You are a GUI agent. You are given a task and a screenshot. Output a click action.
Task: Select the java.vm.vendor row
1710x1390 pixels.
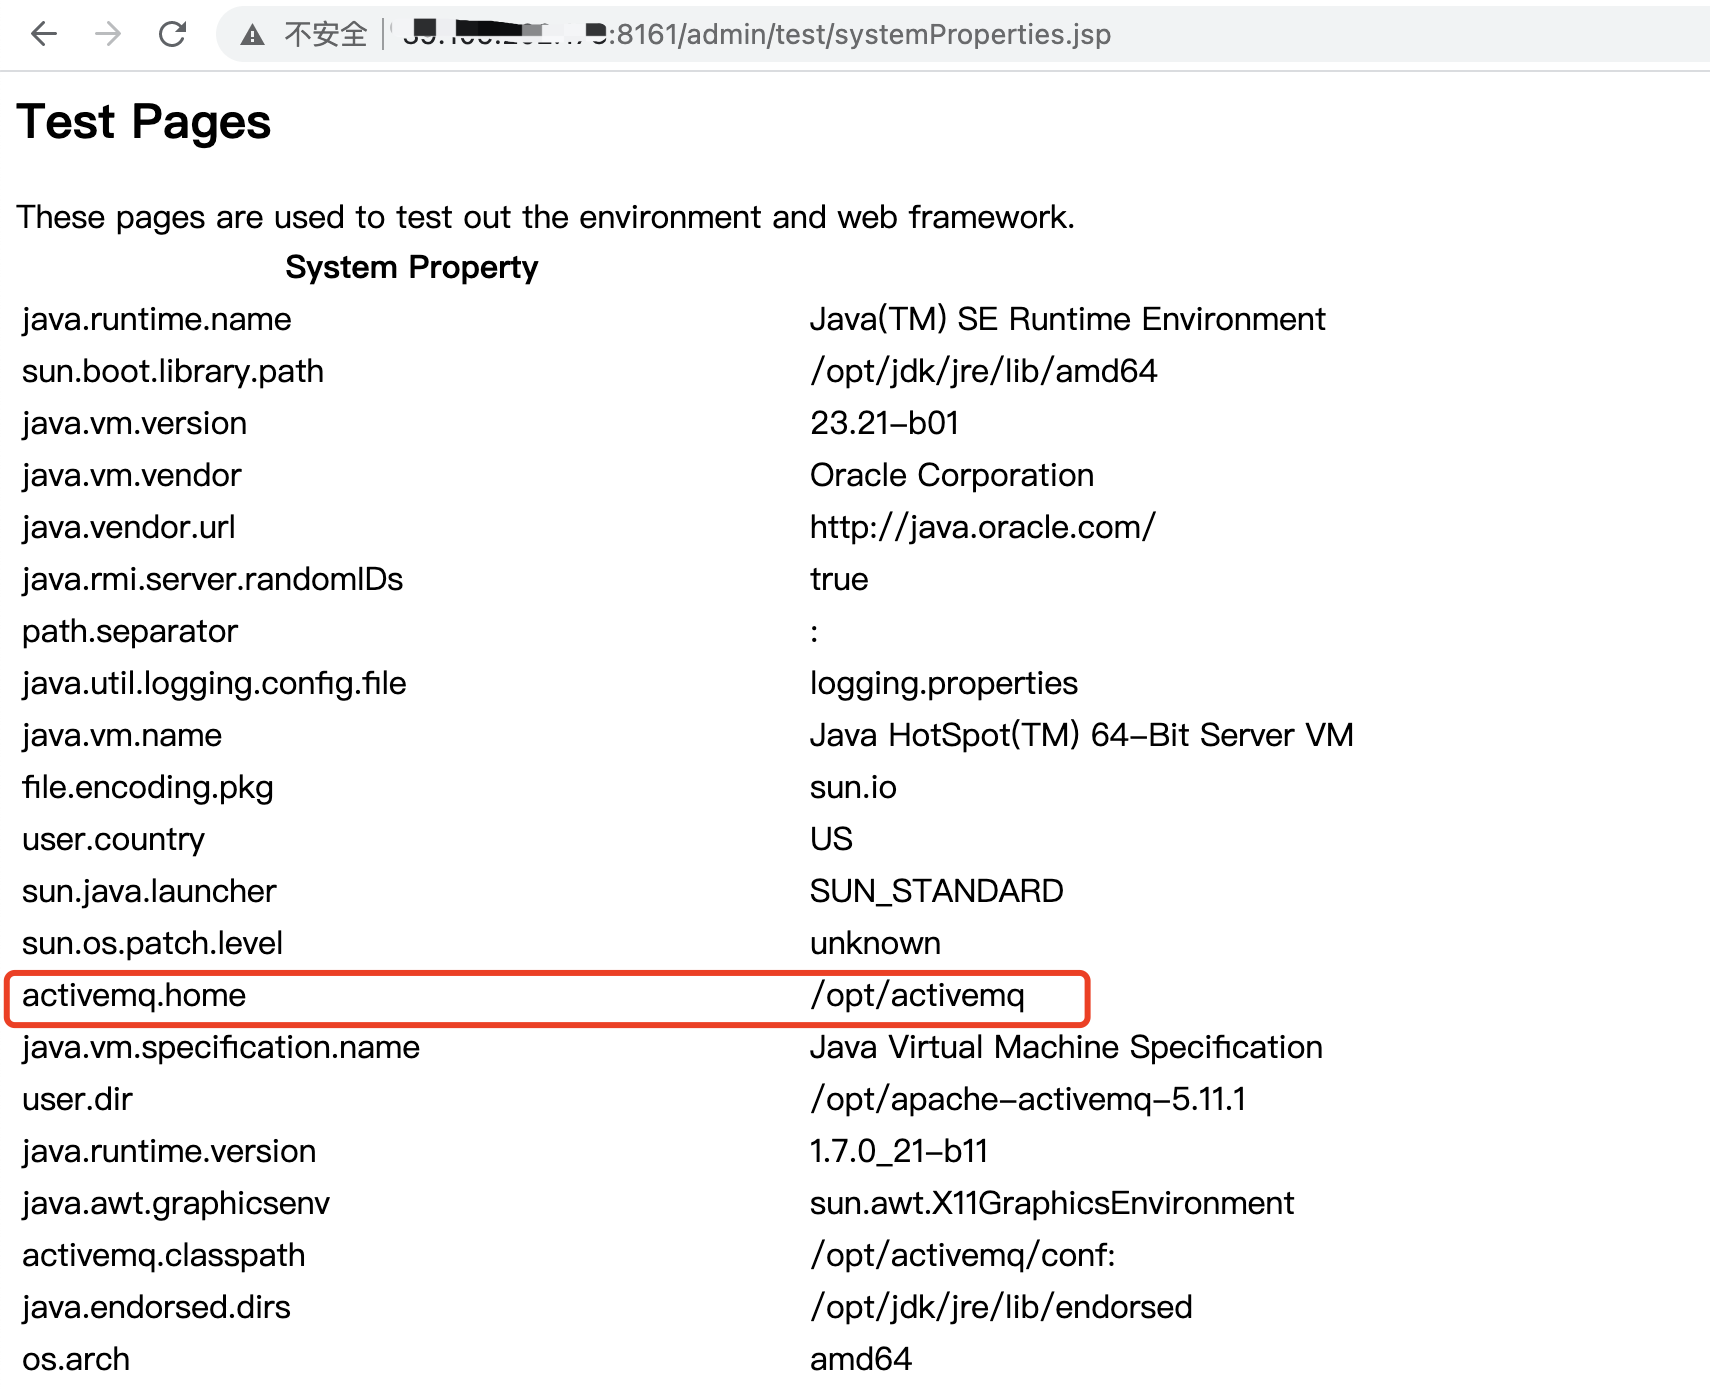[130, 474]
